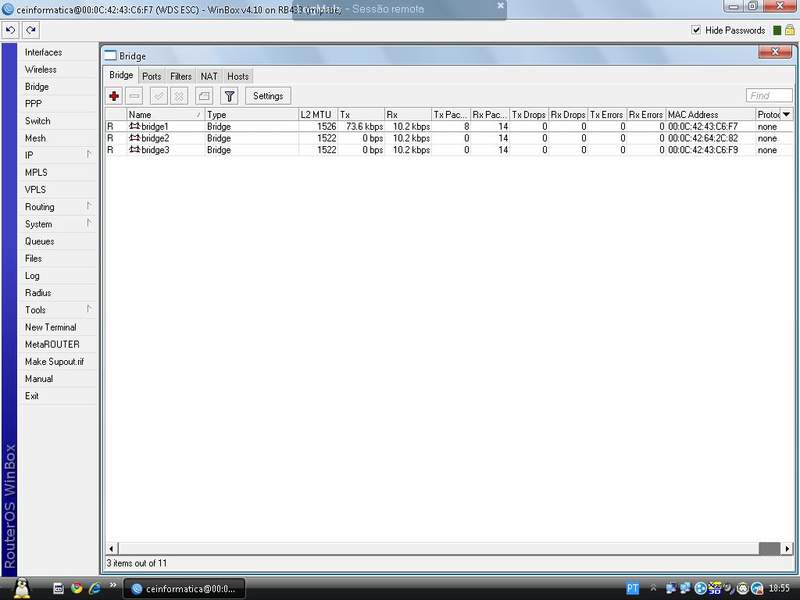Click the on-screen keyboard taskbar icon
This screenshot has height=600, width=800.
pos(58,588)
